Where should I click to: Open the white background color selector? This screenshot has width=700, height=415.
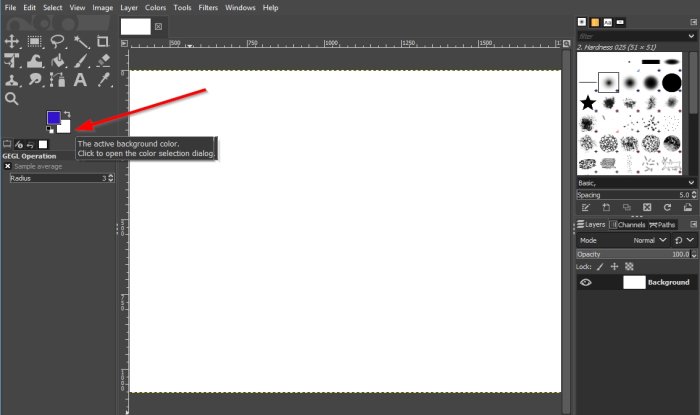(65, 128)
